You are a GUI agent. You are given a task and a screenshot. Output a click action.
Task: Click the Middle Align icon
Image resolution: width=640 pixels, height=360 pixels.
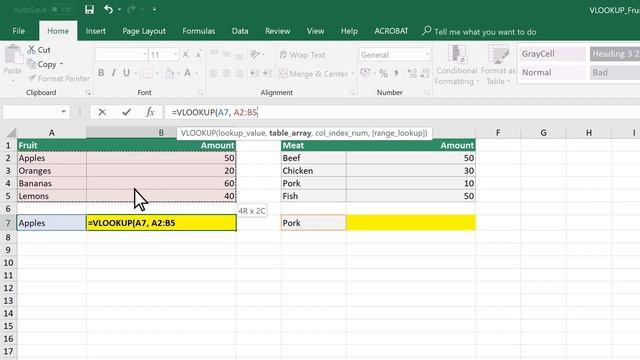coord(227,54)
